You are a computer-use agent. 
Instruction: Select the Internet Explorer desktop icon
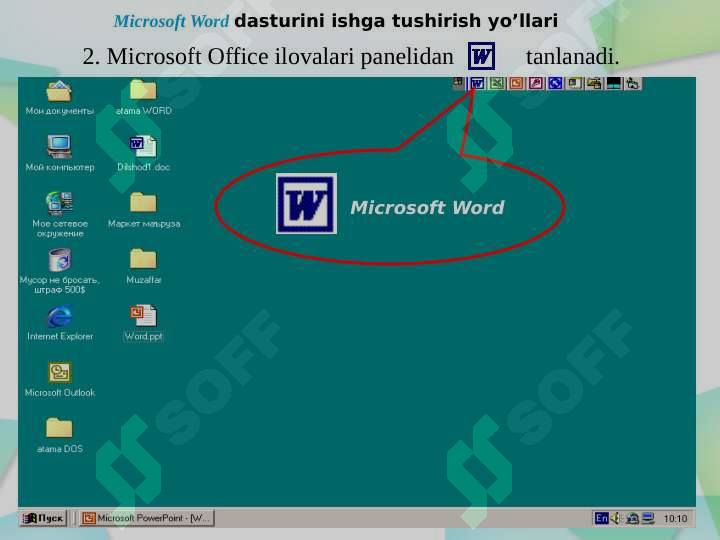pos(60,316)
